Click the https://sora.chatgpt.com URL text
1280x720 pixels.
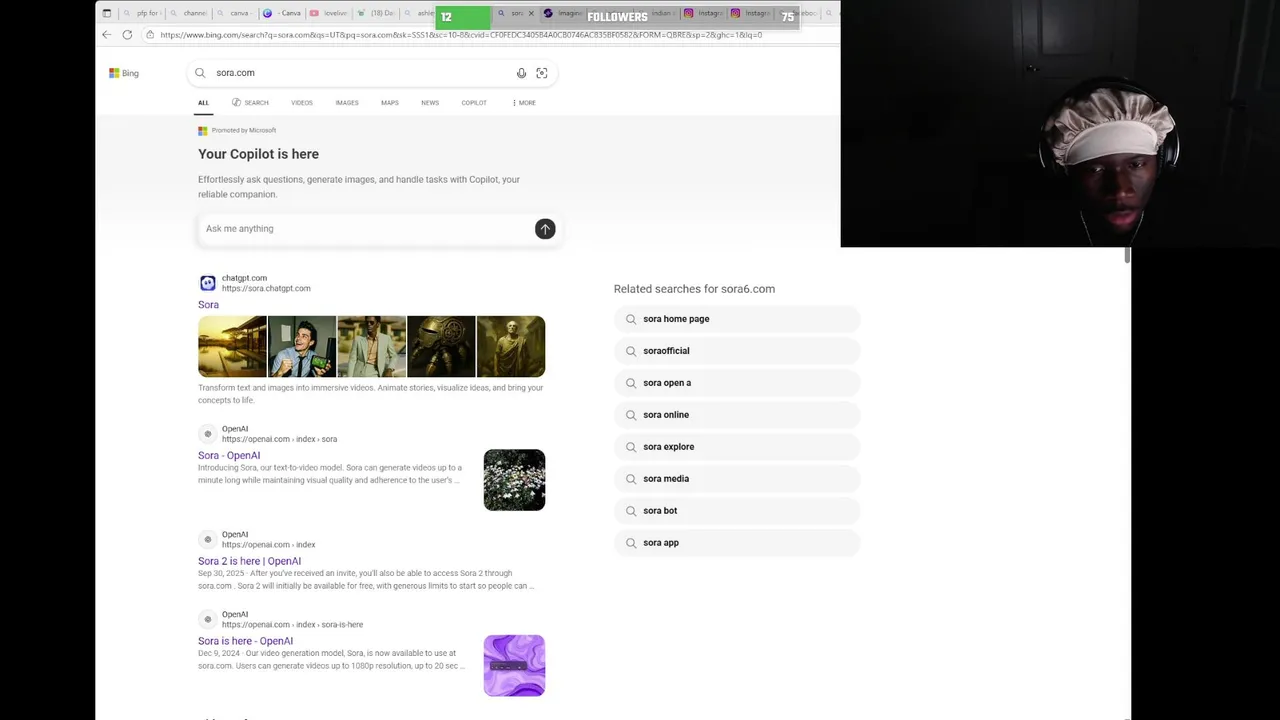266,289
